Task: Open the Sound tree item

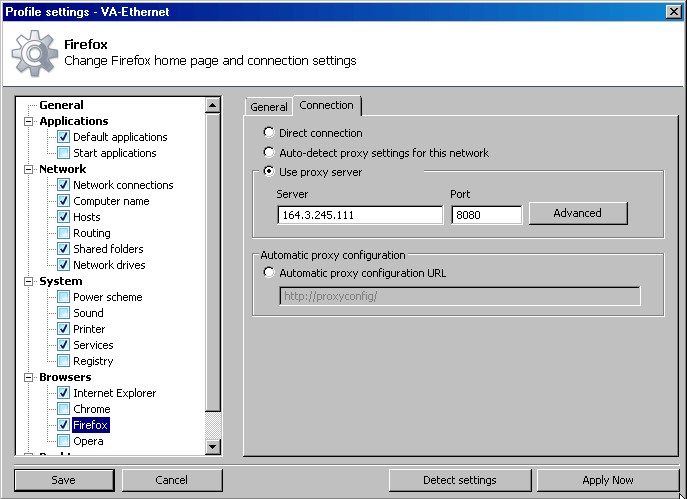Action: point(88,313)
